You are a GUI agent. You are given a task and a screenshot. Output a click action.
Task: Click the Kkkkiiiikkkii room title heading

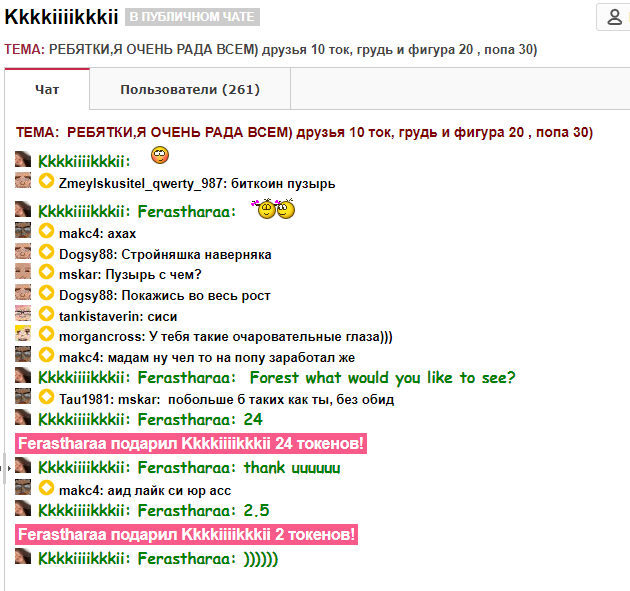[x=62, y=17]
